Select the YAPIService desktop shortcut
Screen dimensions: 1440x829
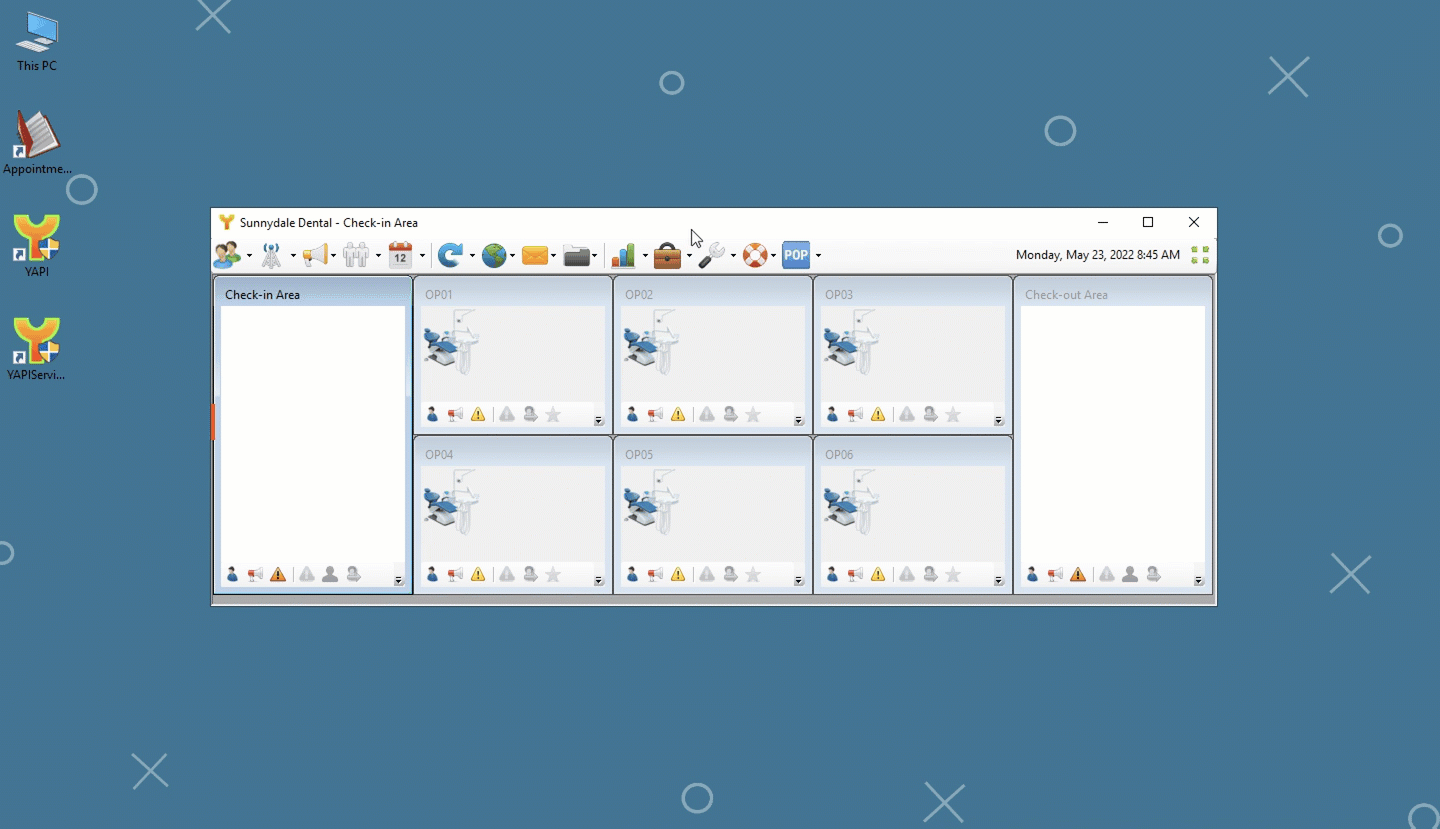tap(37, 349)
